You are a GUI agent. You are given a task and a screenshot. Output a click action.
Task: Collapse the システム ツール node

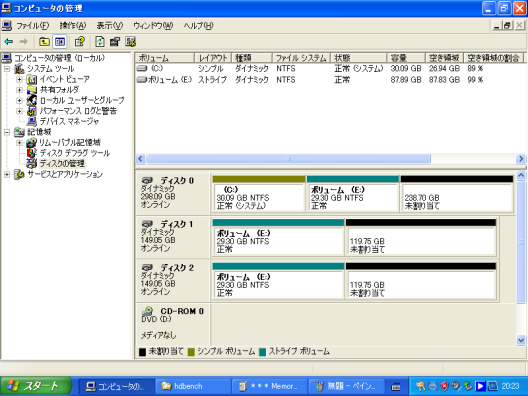click(x=7, y=69)
